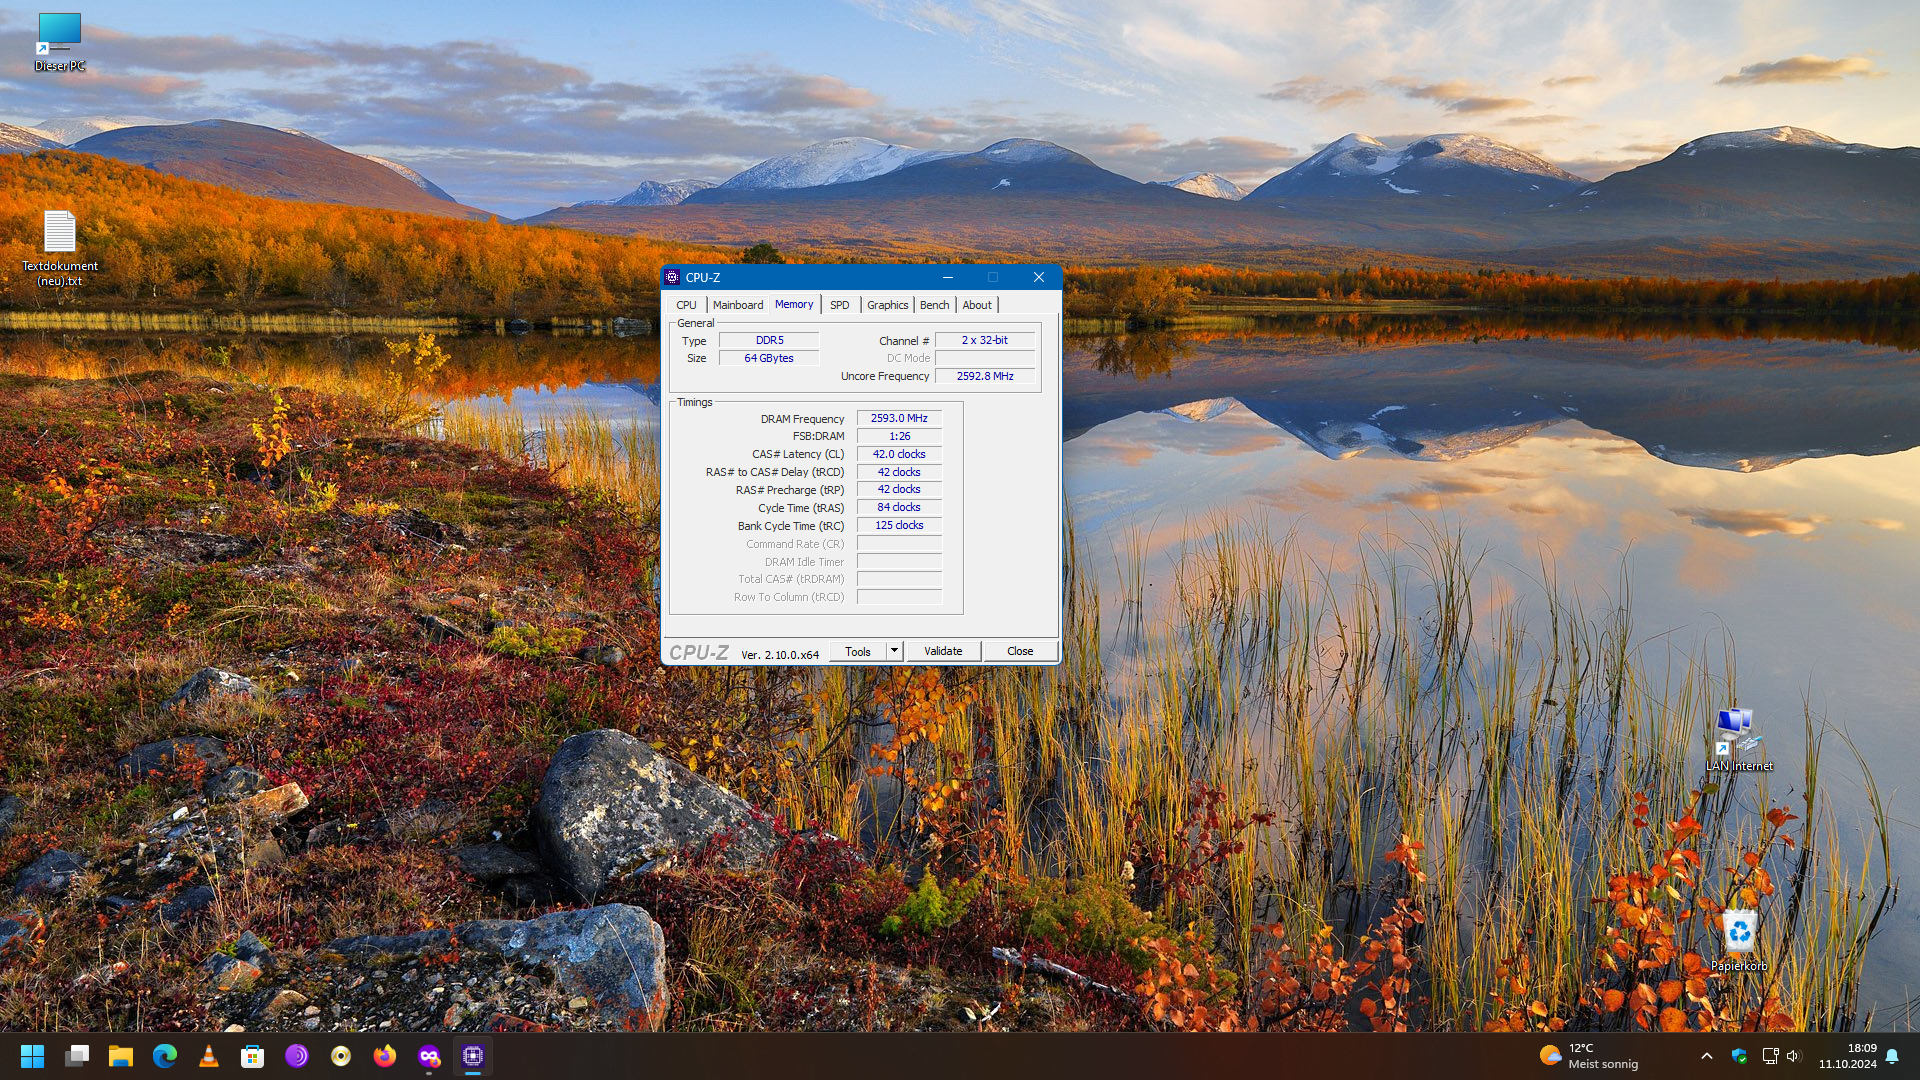Expand the Tools dropdown arrow
The height and width of the screenshot is (1080, 1920).
[x=894, y=651]
